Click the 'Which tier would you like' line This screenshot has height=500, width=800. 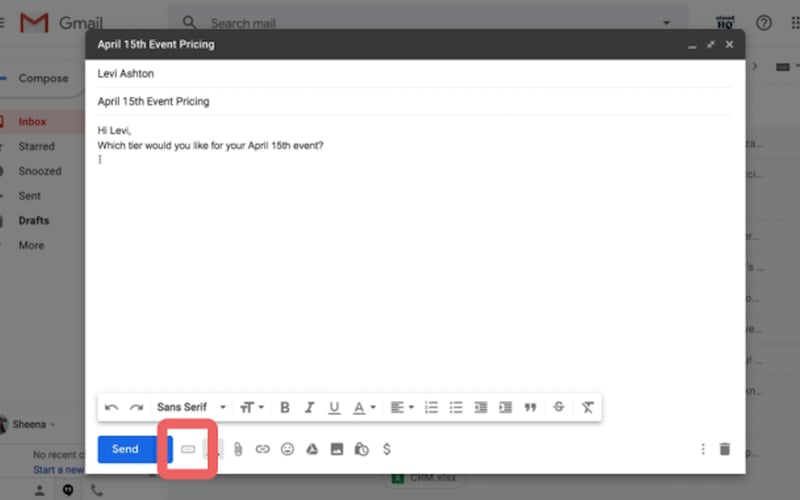[x=210, y=145]
